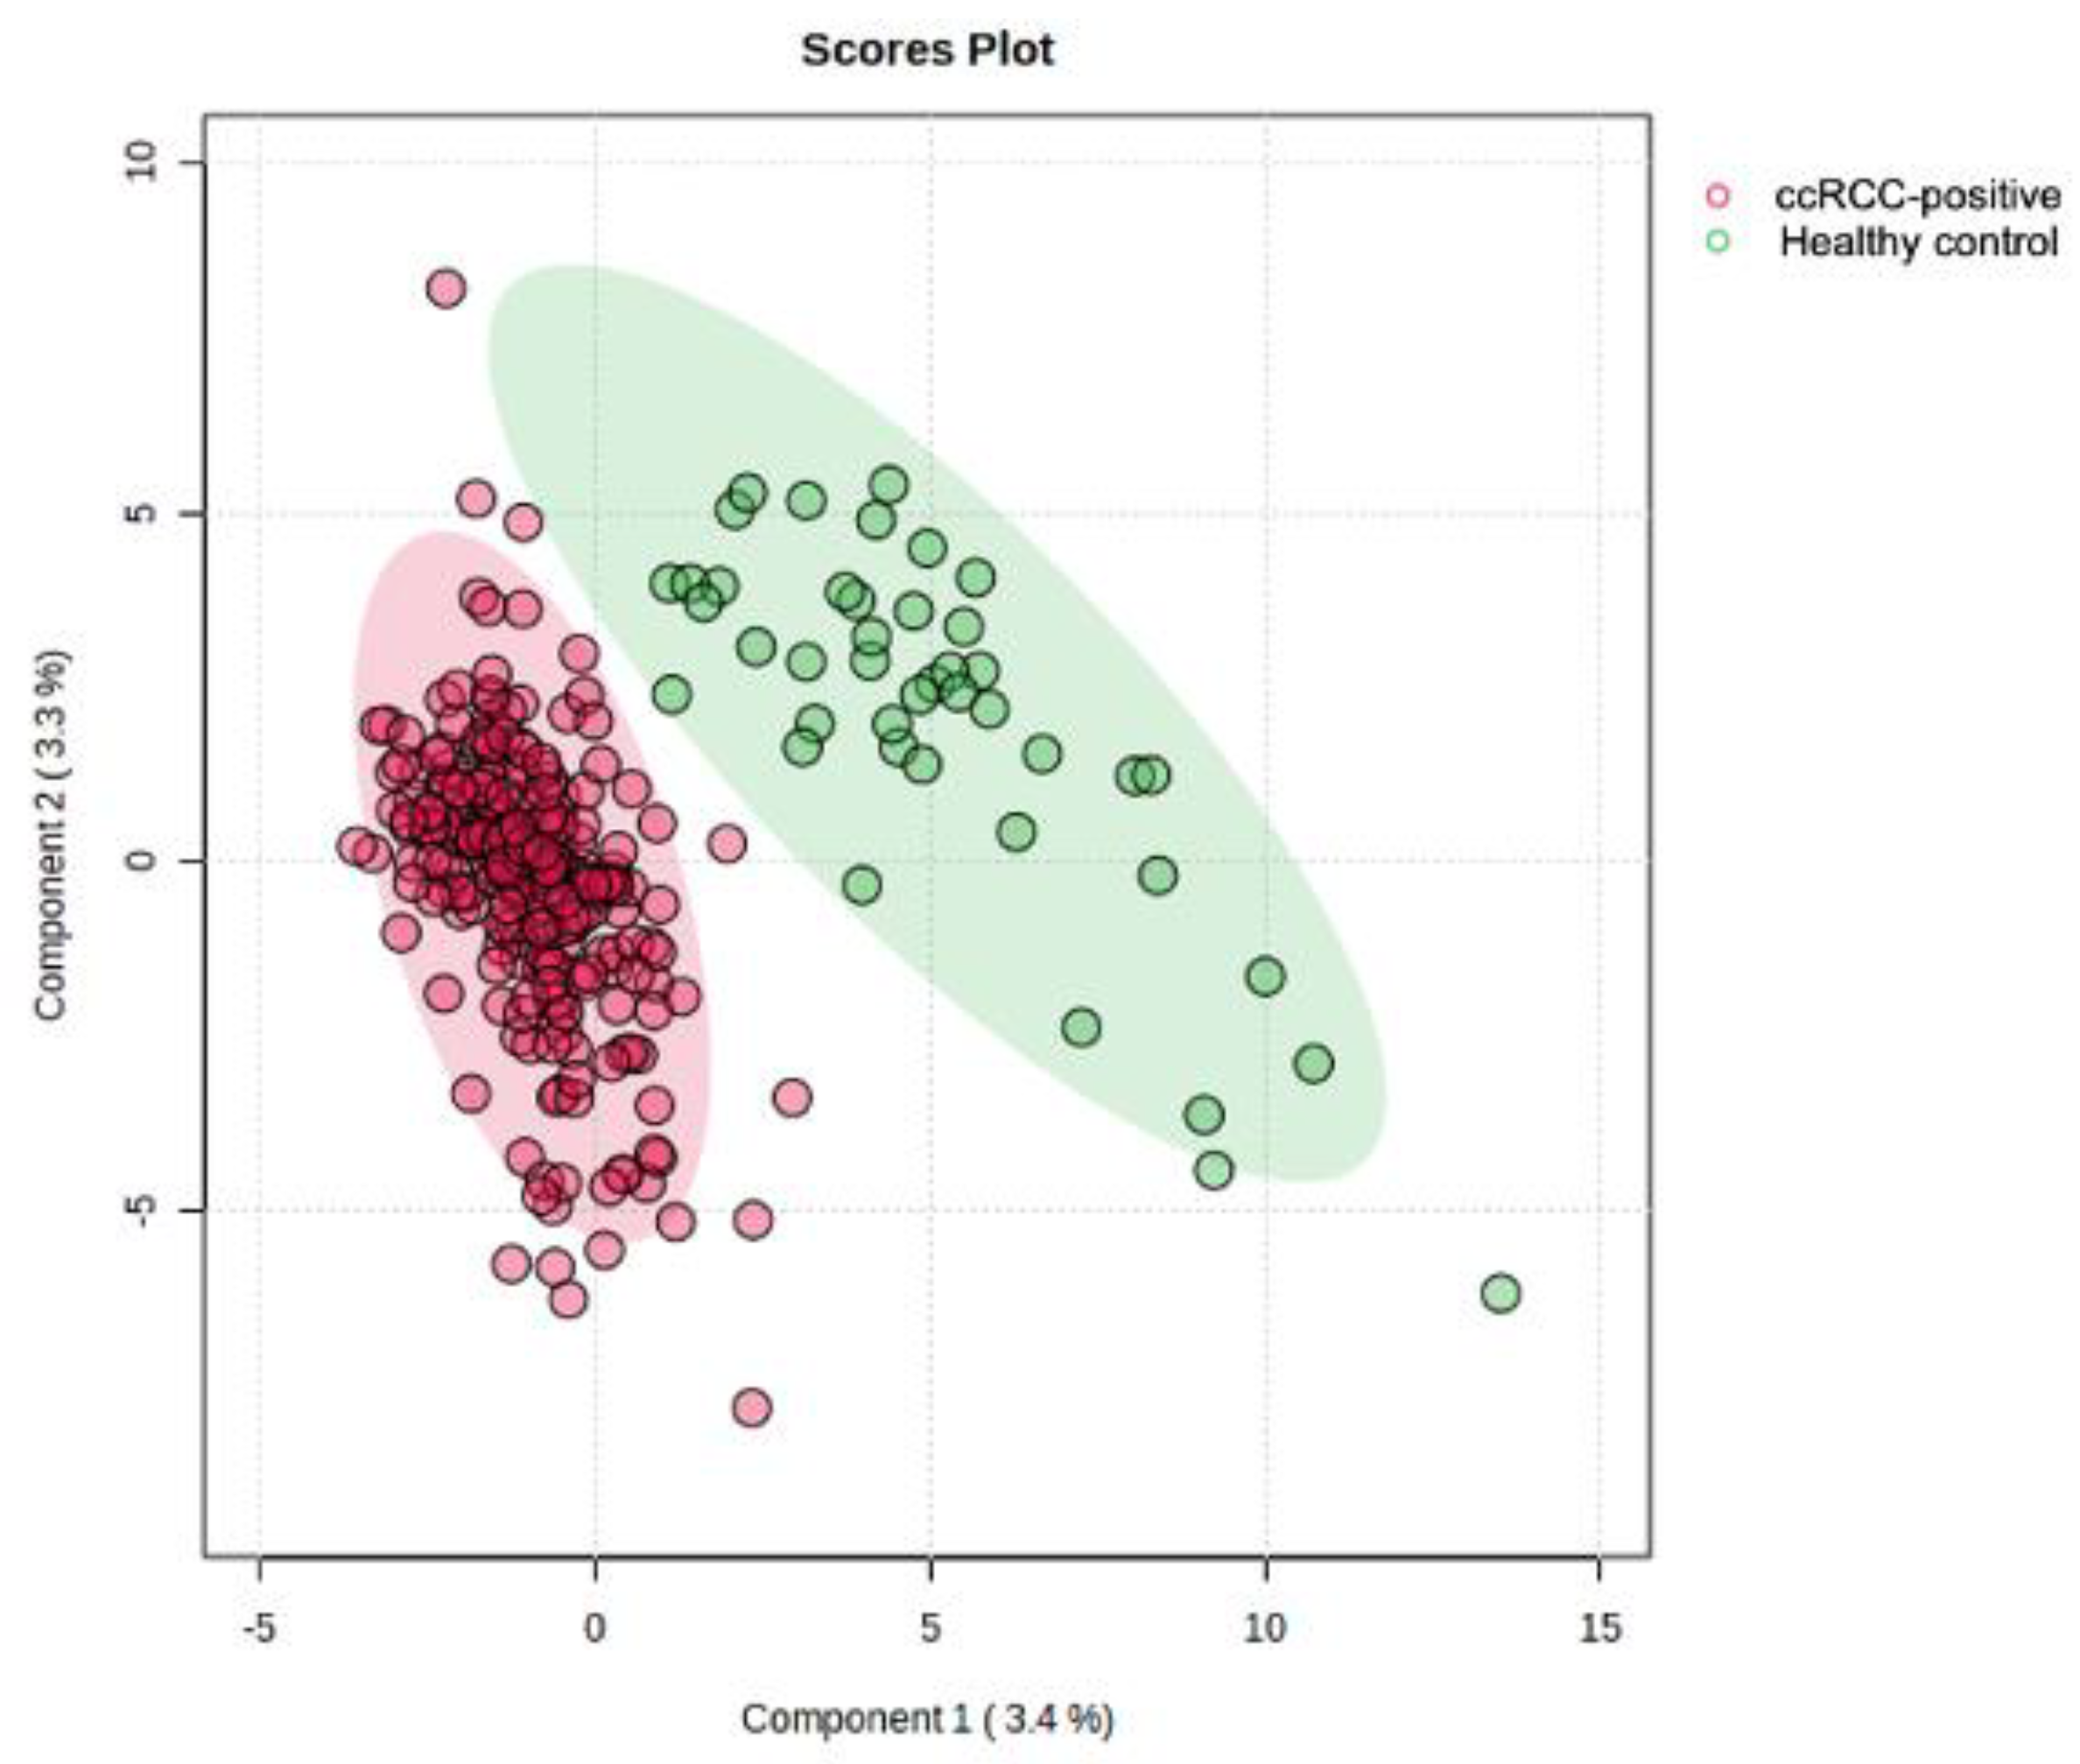Select the Healthy control legend label
This screenshot has height=1764, width=2080.
(x=1918, y=242)
